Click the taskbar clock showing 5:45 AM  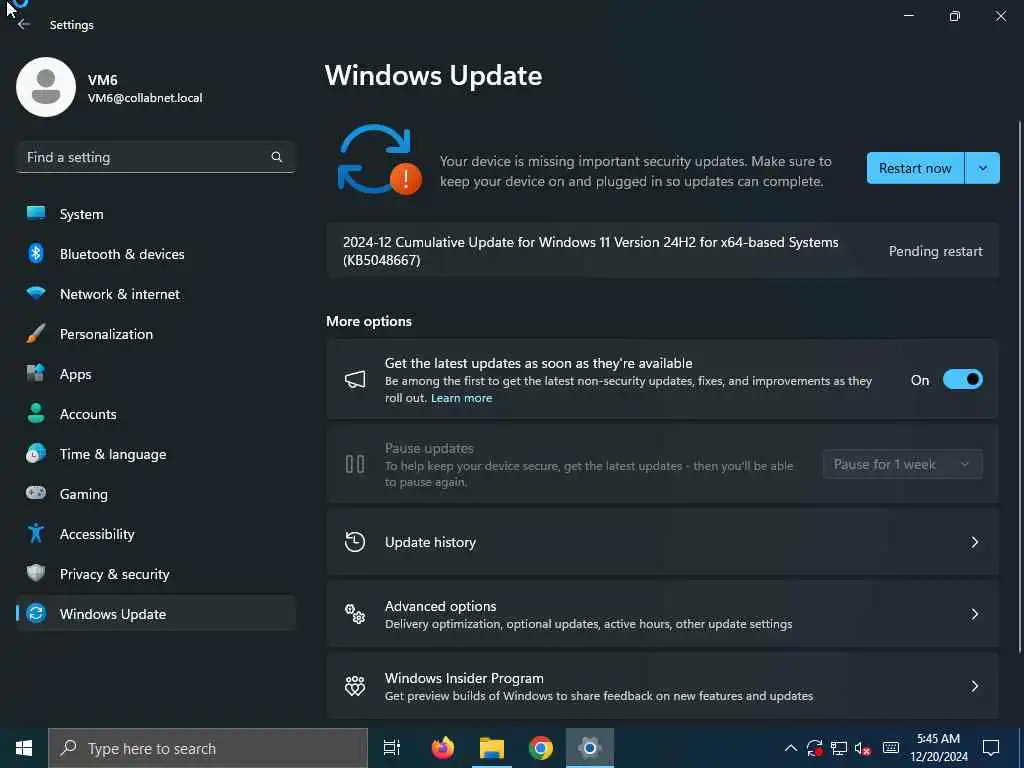(938, 748)
